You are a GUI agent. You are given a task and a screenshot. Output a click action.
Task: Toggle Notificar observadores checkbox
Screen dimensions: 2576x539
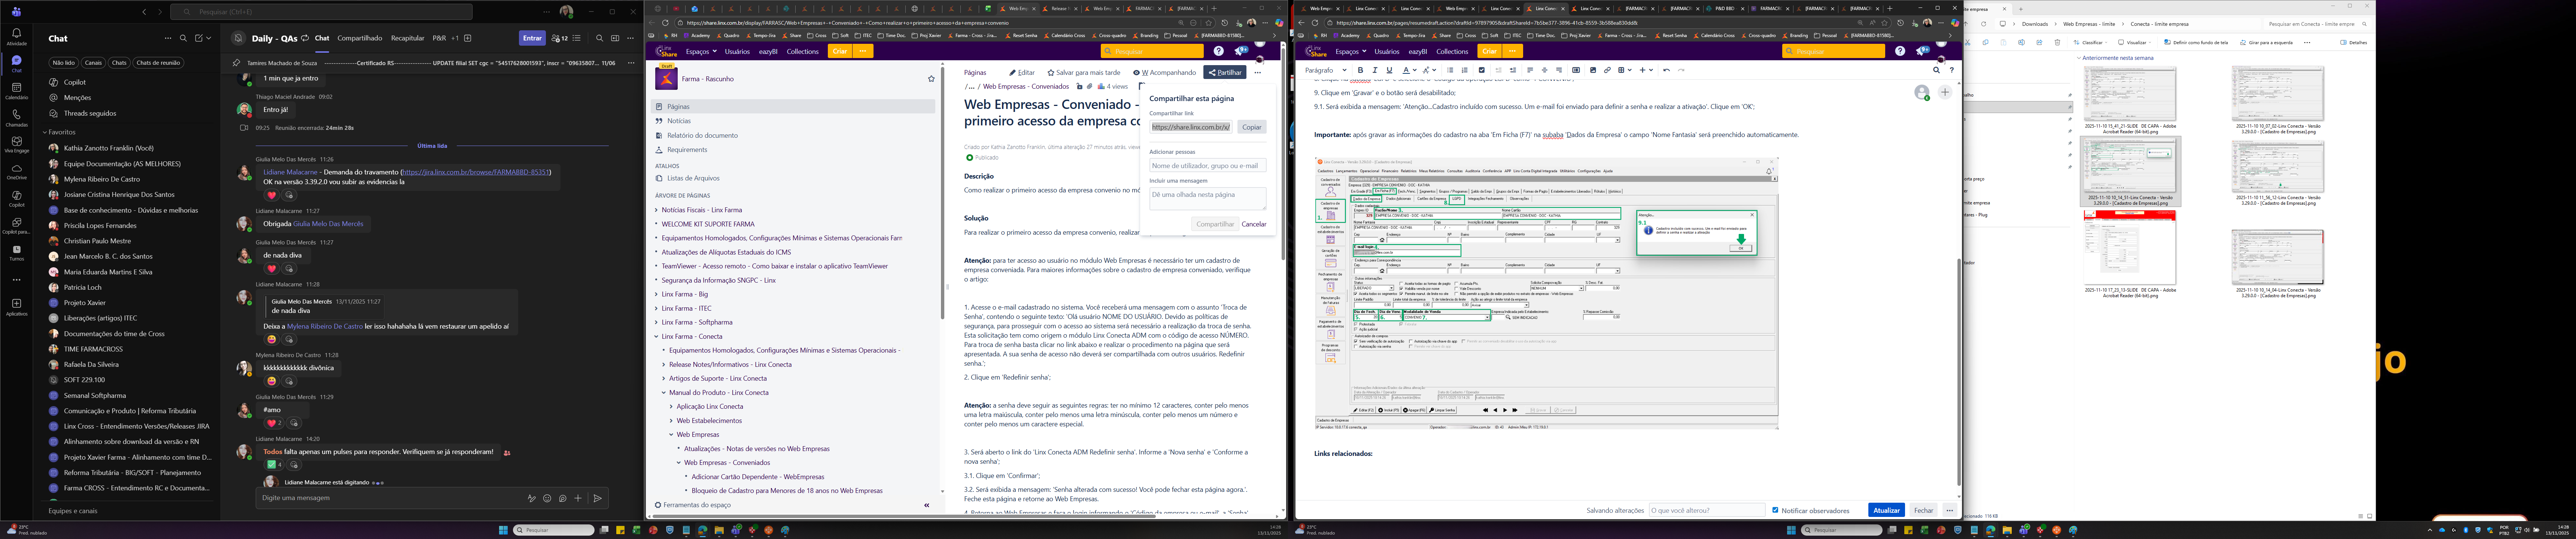(x=1775, y=510)
